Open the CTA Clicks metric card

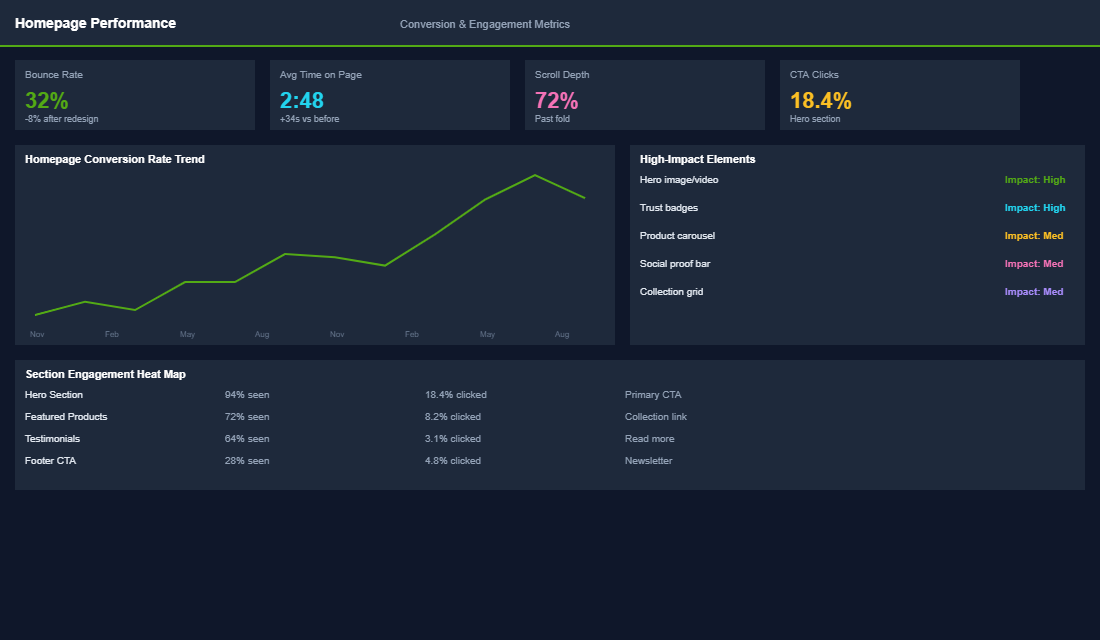900,95
